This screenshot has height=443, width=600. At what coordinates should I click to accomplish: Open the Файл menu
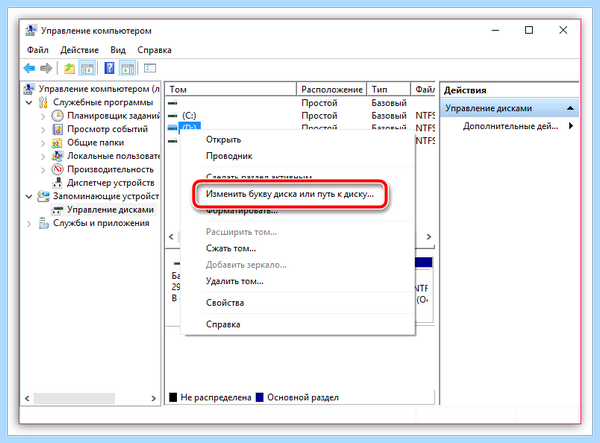(x=38, y=50)
